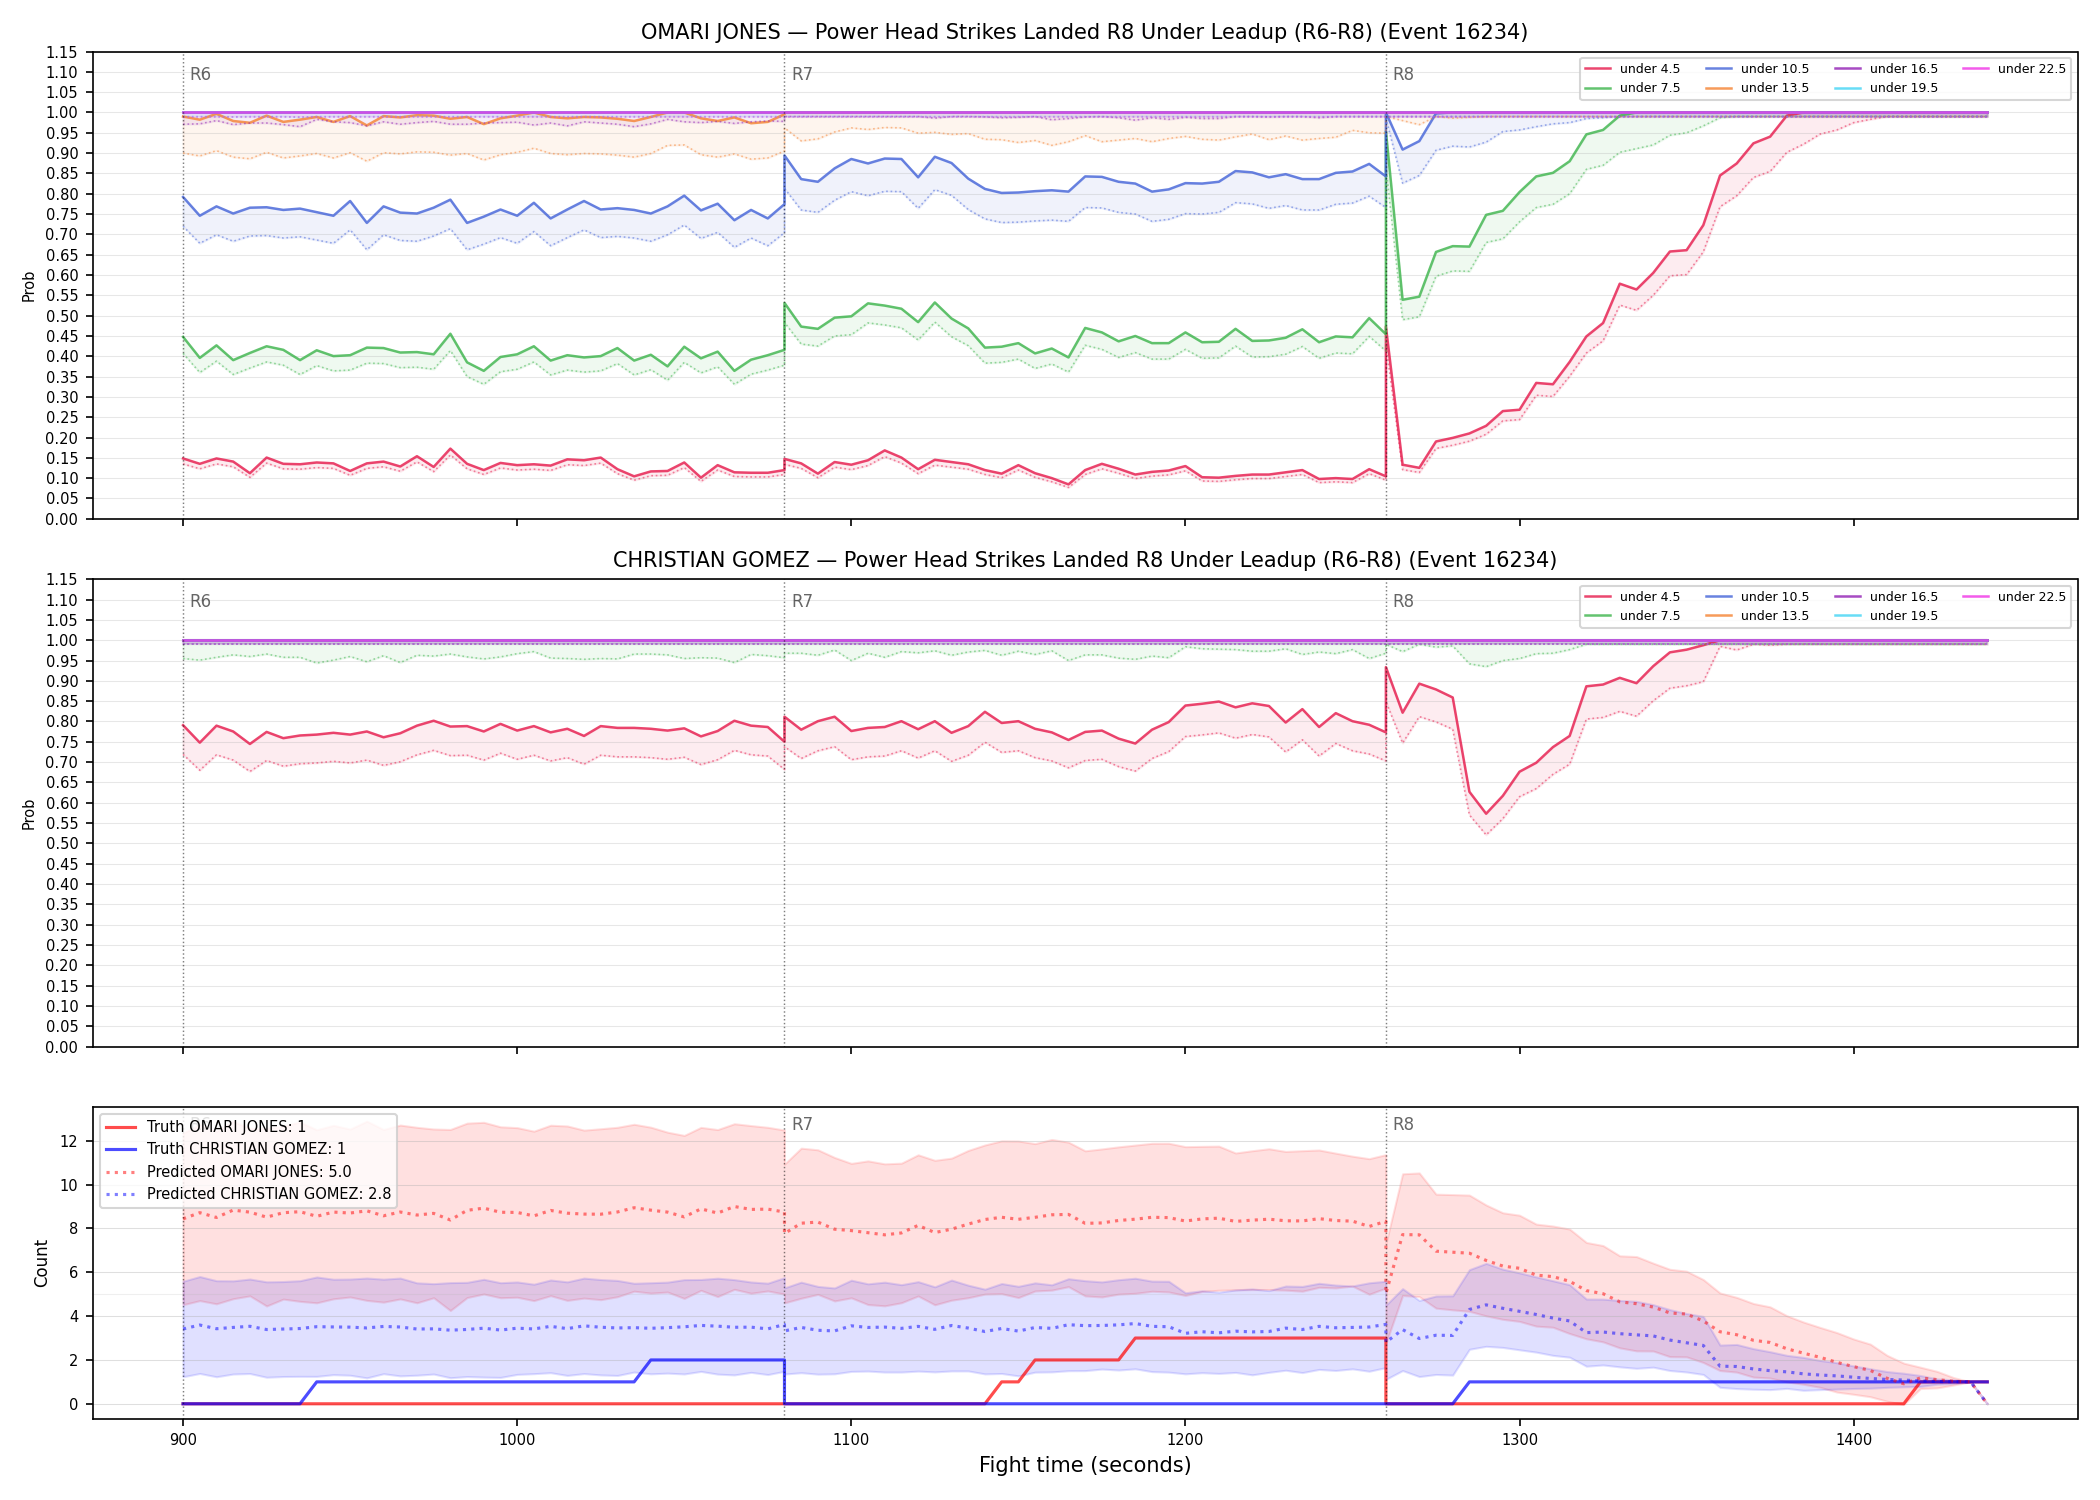Click the R7 marker in Omari Jones chart
This screenshot has height=1500, width=2100.
click(802, 74)
